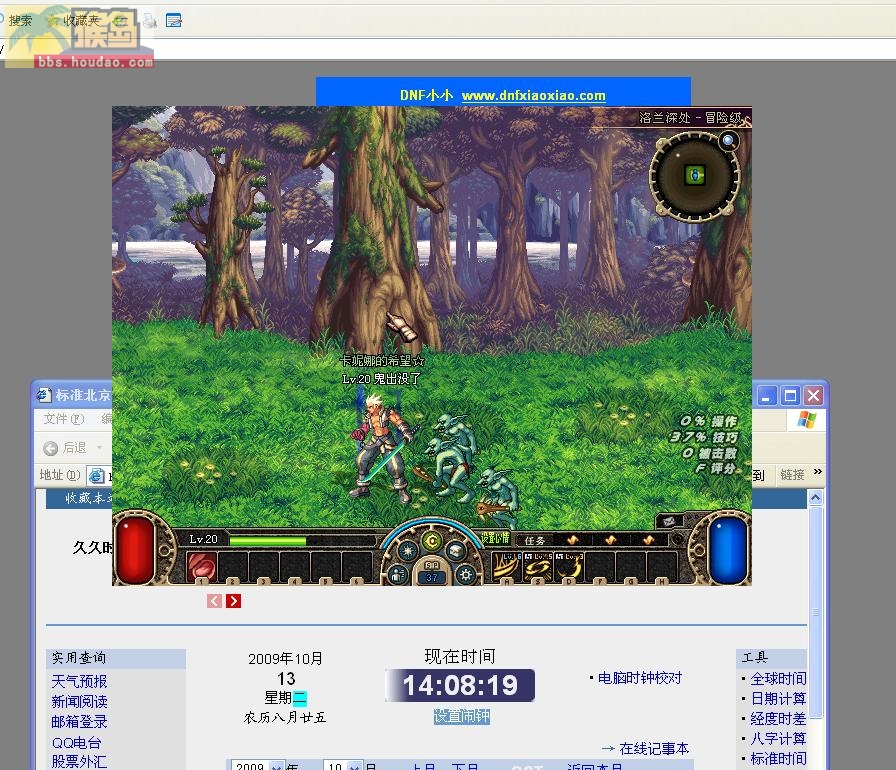
Task: Click the 14:08:19 digital clock display
Action: point(460,685)
